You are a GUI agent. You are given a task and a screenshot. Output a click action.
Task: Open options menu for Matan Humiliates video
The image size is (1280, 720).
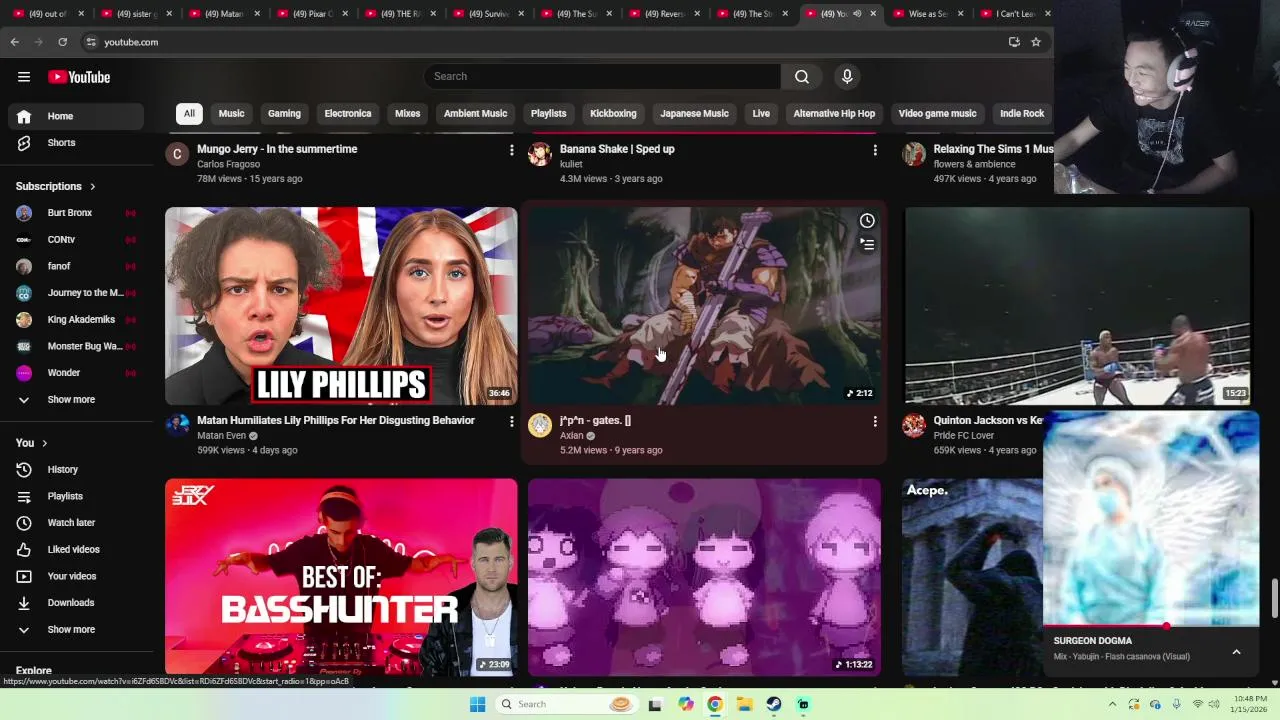(511, 422)
